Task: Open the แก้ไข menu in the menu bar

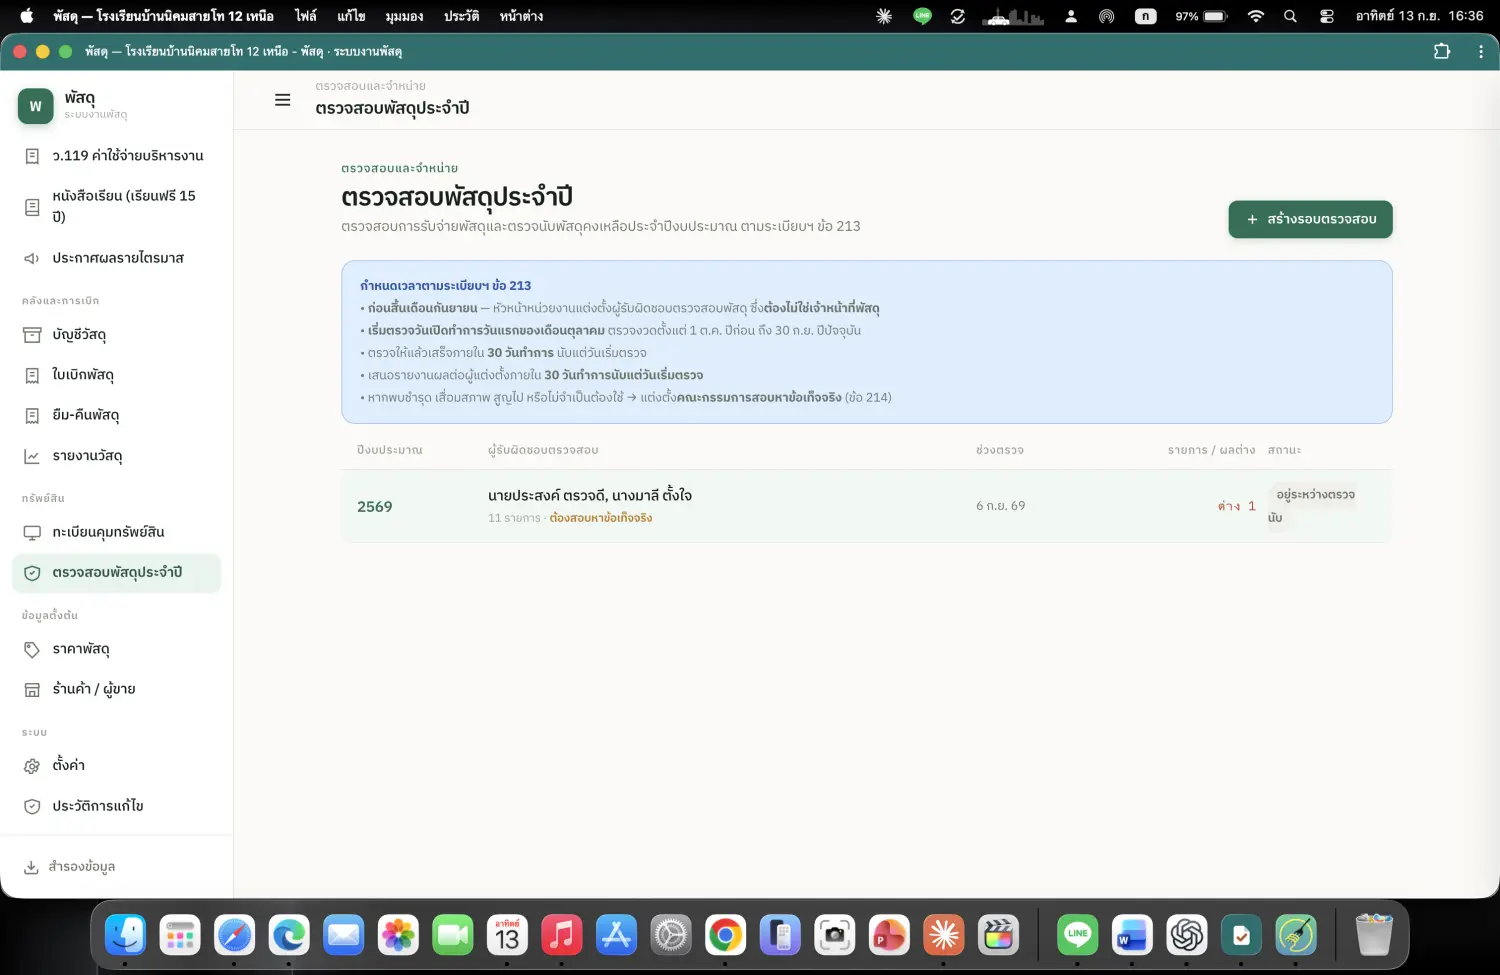Action: tap(351, 16)
